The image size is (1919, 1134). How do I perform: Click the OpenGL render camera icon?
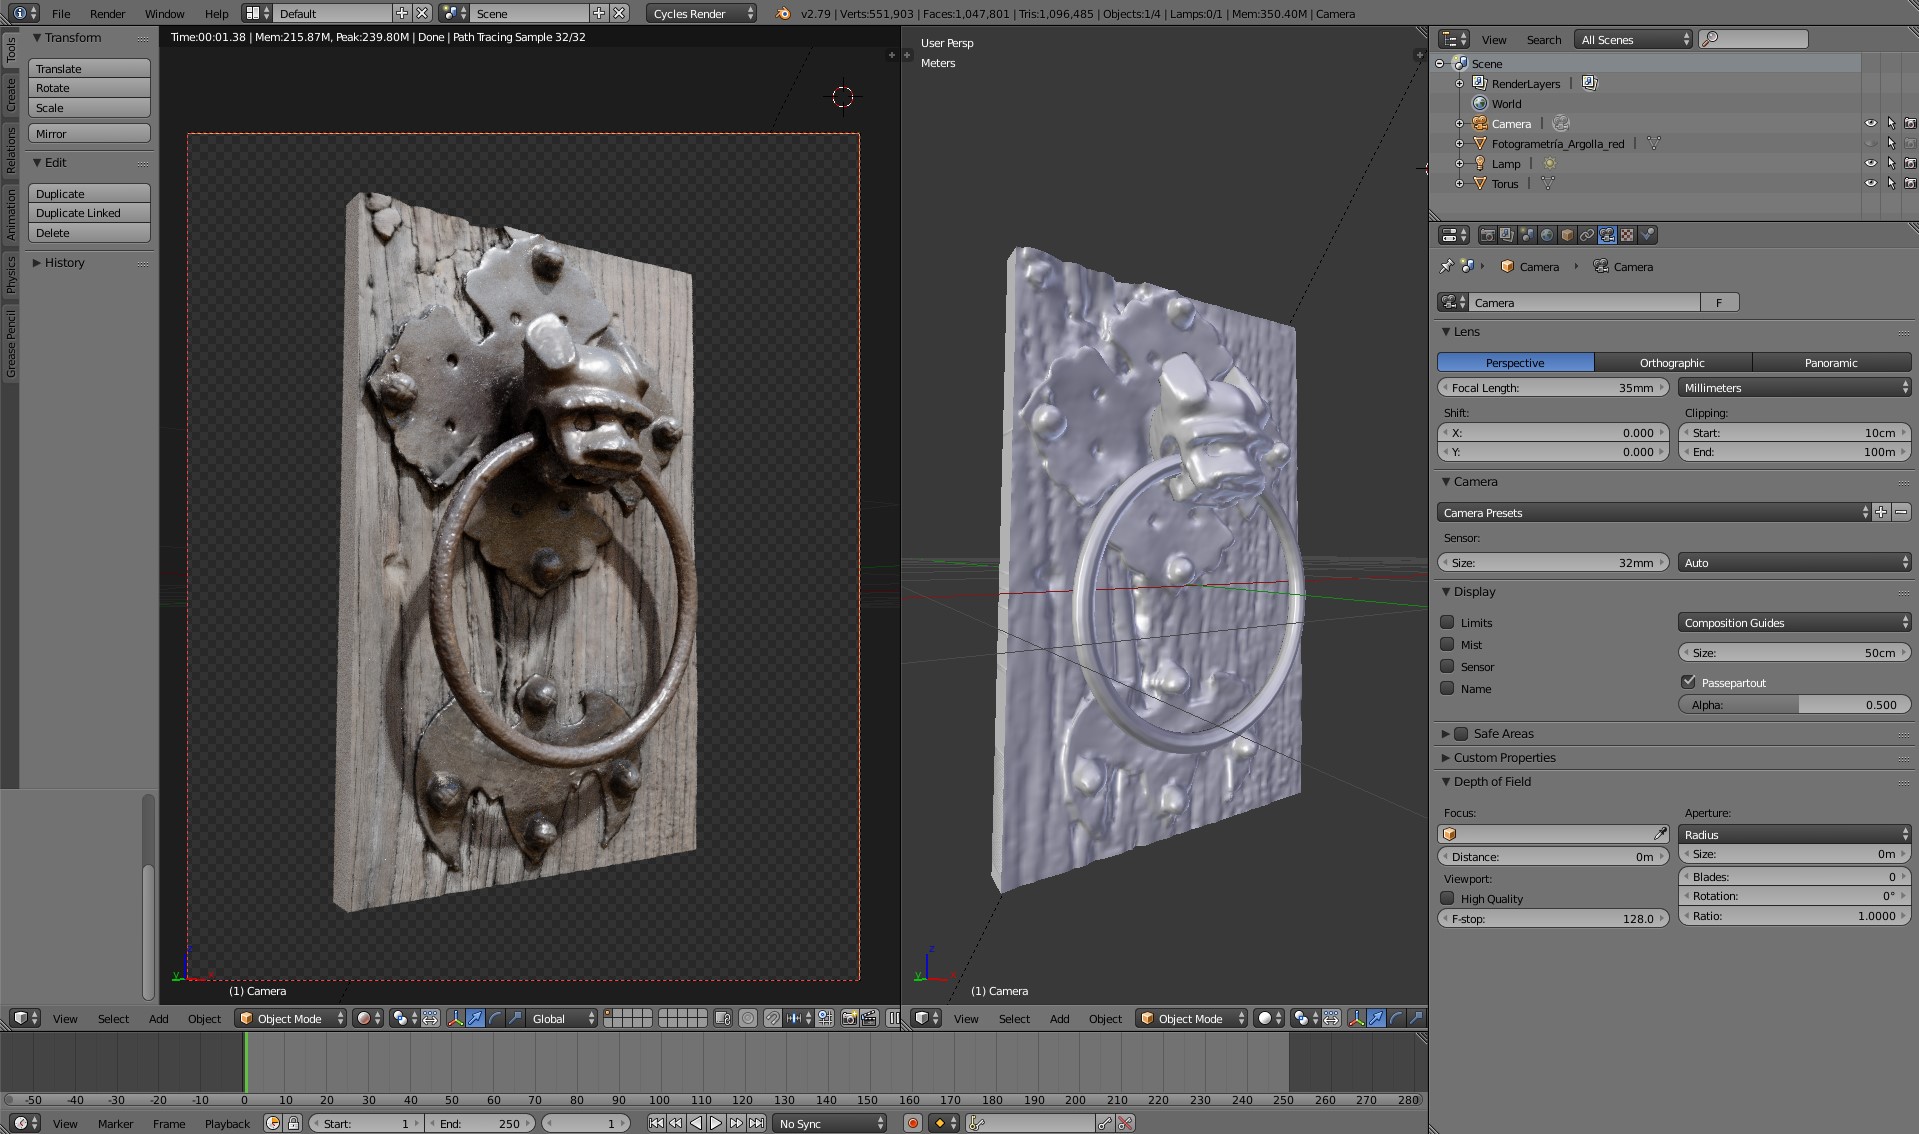click(850, 1018)
